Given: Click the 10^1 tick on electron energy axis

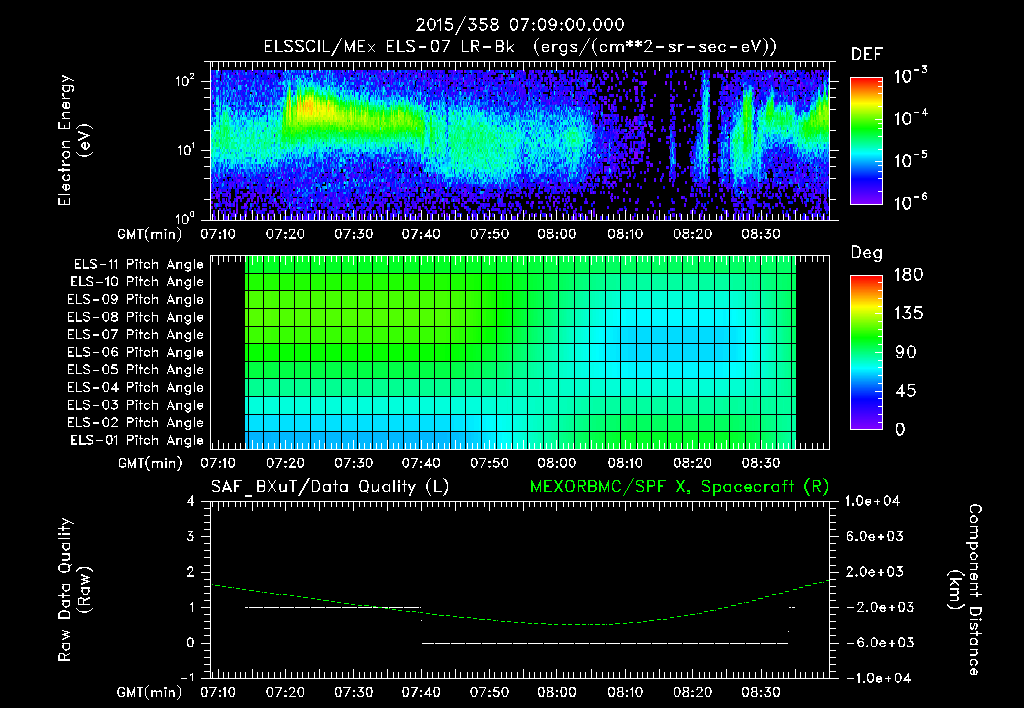Looking at the screenshot, I should [185, 150].
